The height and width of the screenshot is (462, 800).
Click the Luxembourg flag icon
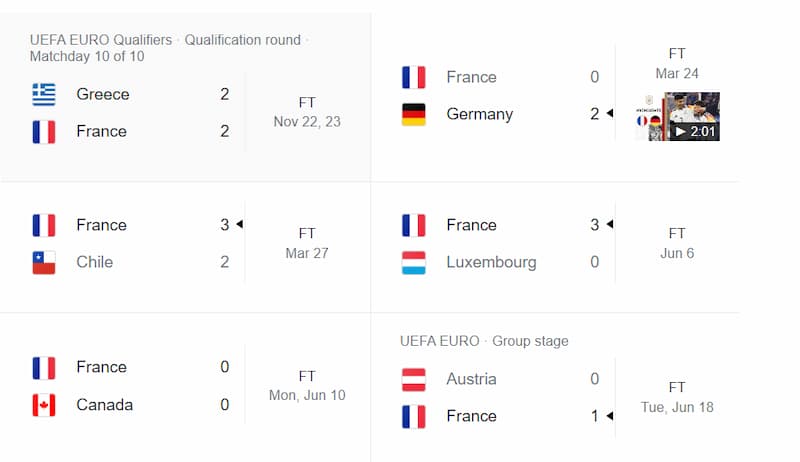(x=414, y=263)
